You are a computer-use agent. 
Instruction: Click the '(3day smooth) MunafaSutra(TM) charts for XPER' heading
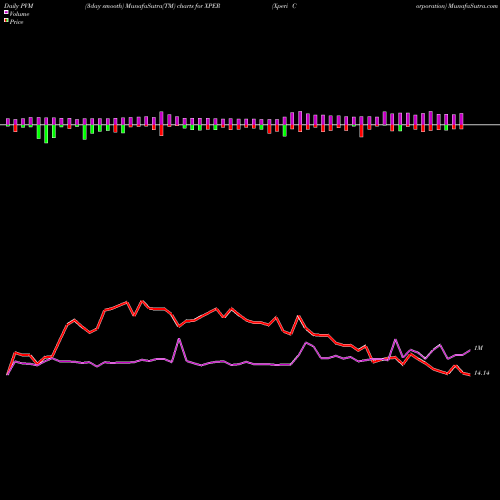tap(152, 6)
